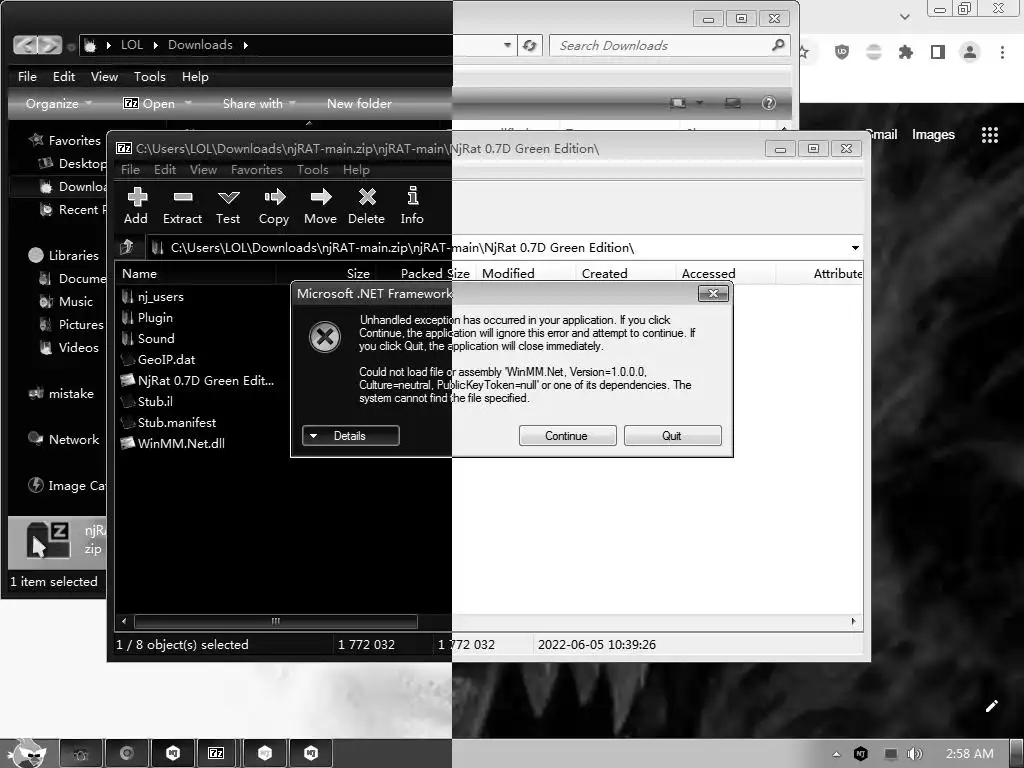Click Quit in the .NET error dialog
The image size is (1024, 768).
(x=672, y=436)
